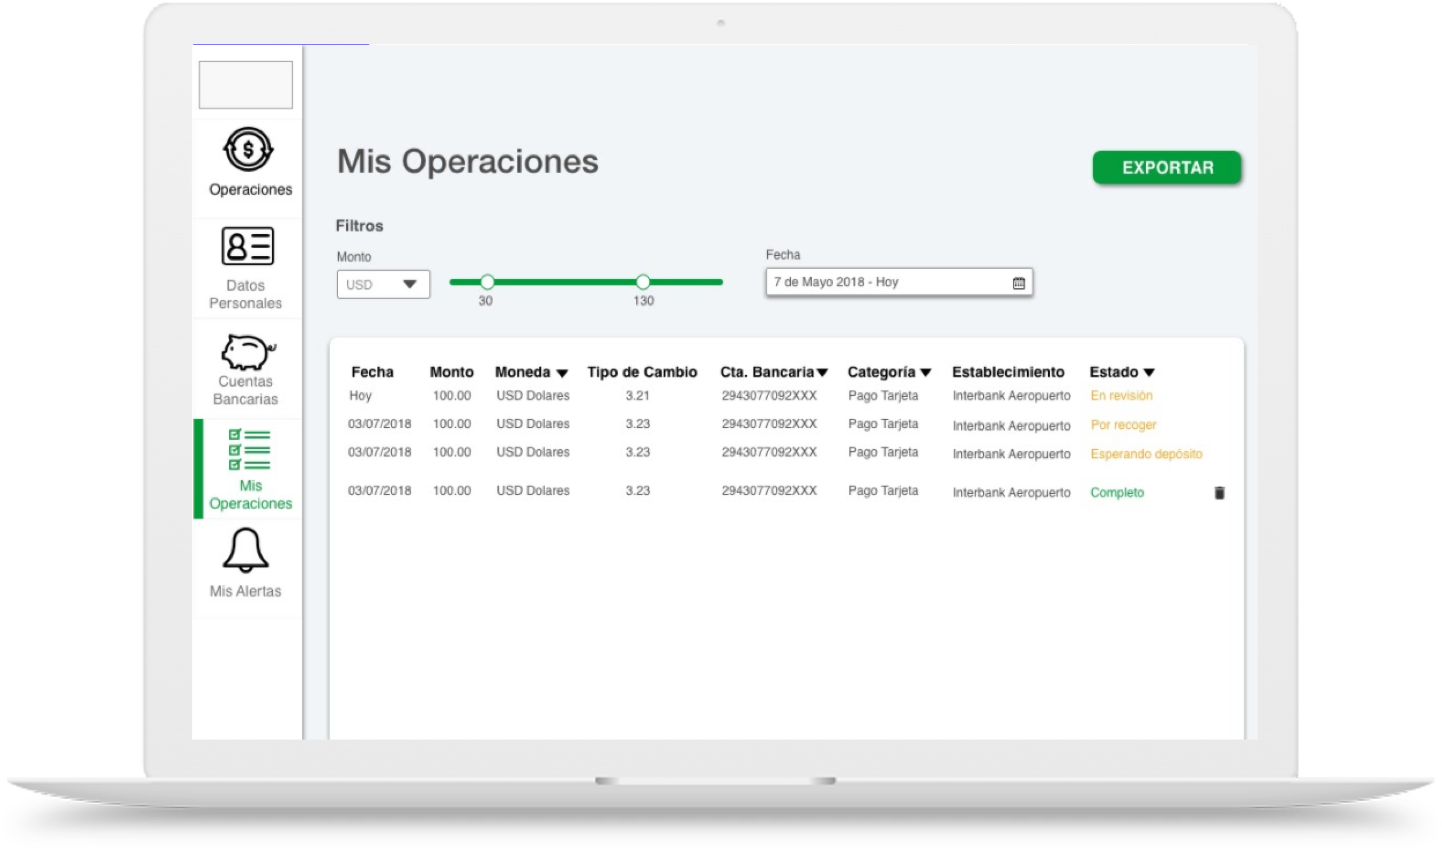Click the blank logo box in sidebar
This screenshot has width=1442, height=850.
246,85
